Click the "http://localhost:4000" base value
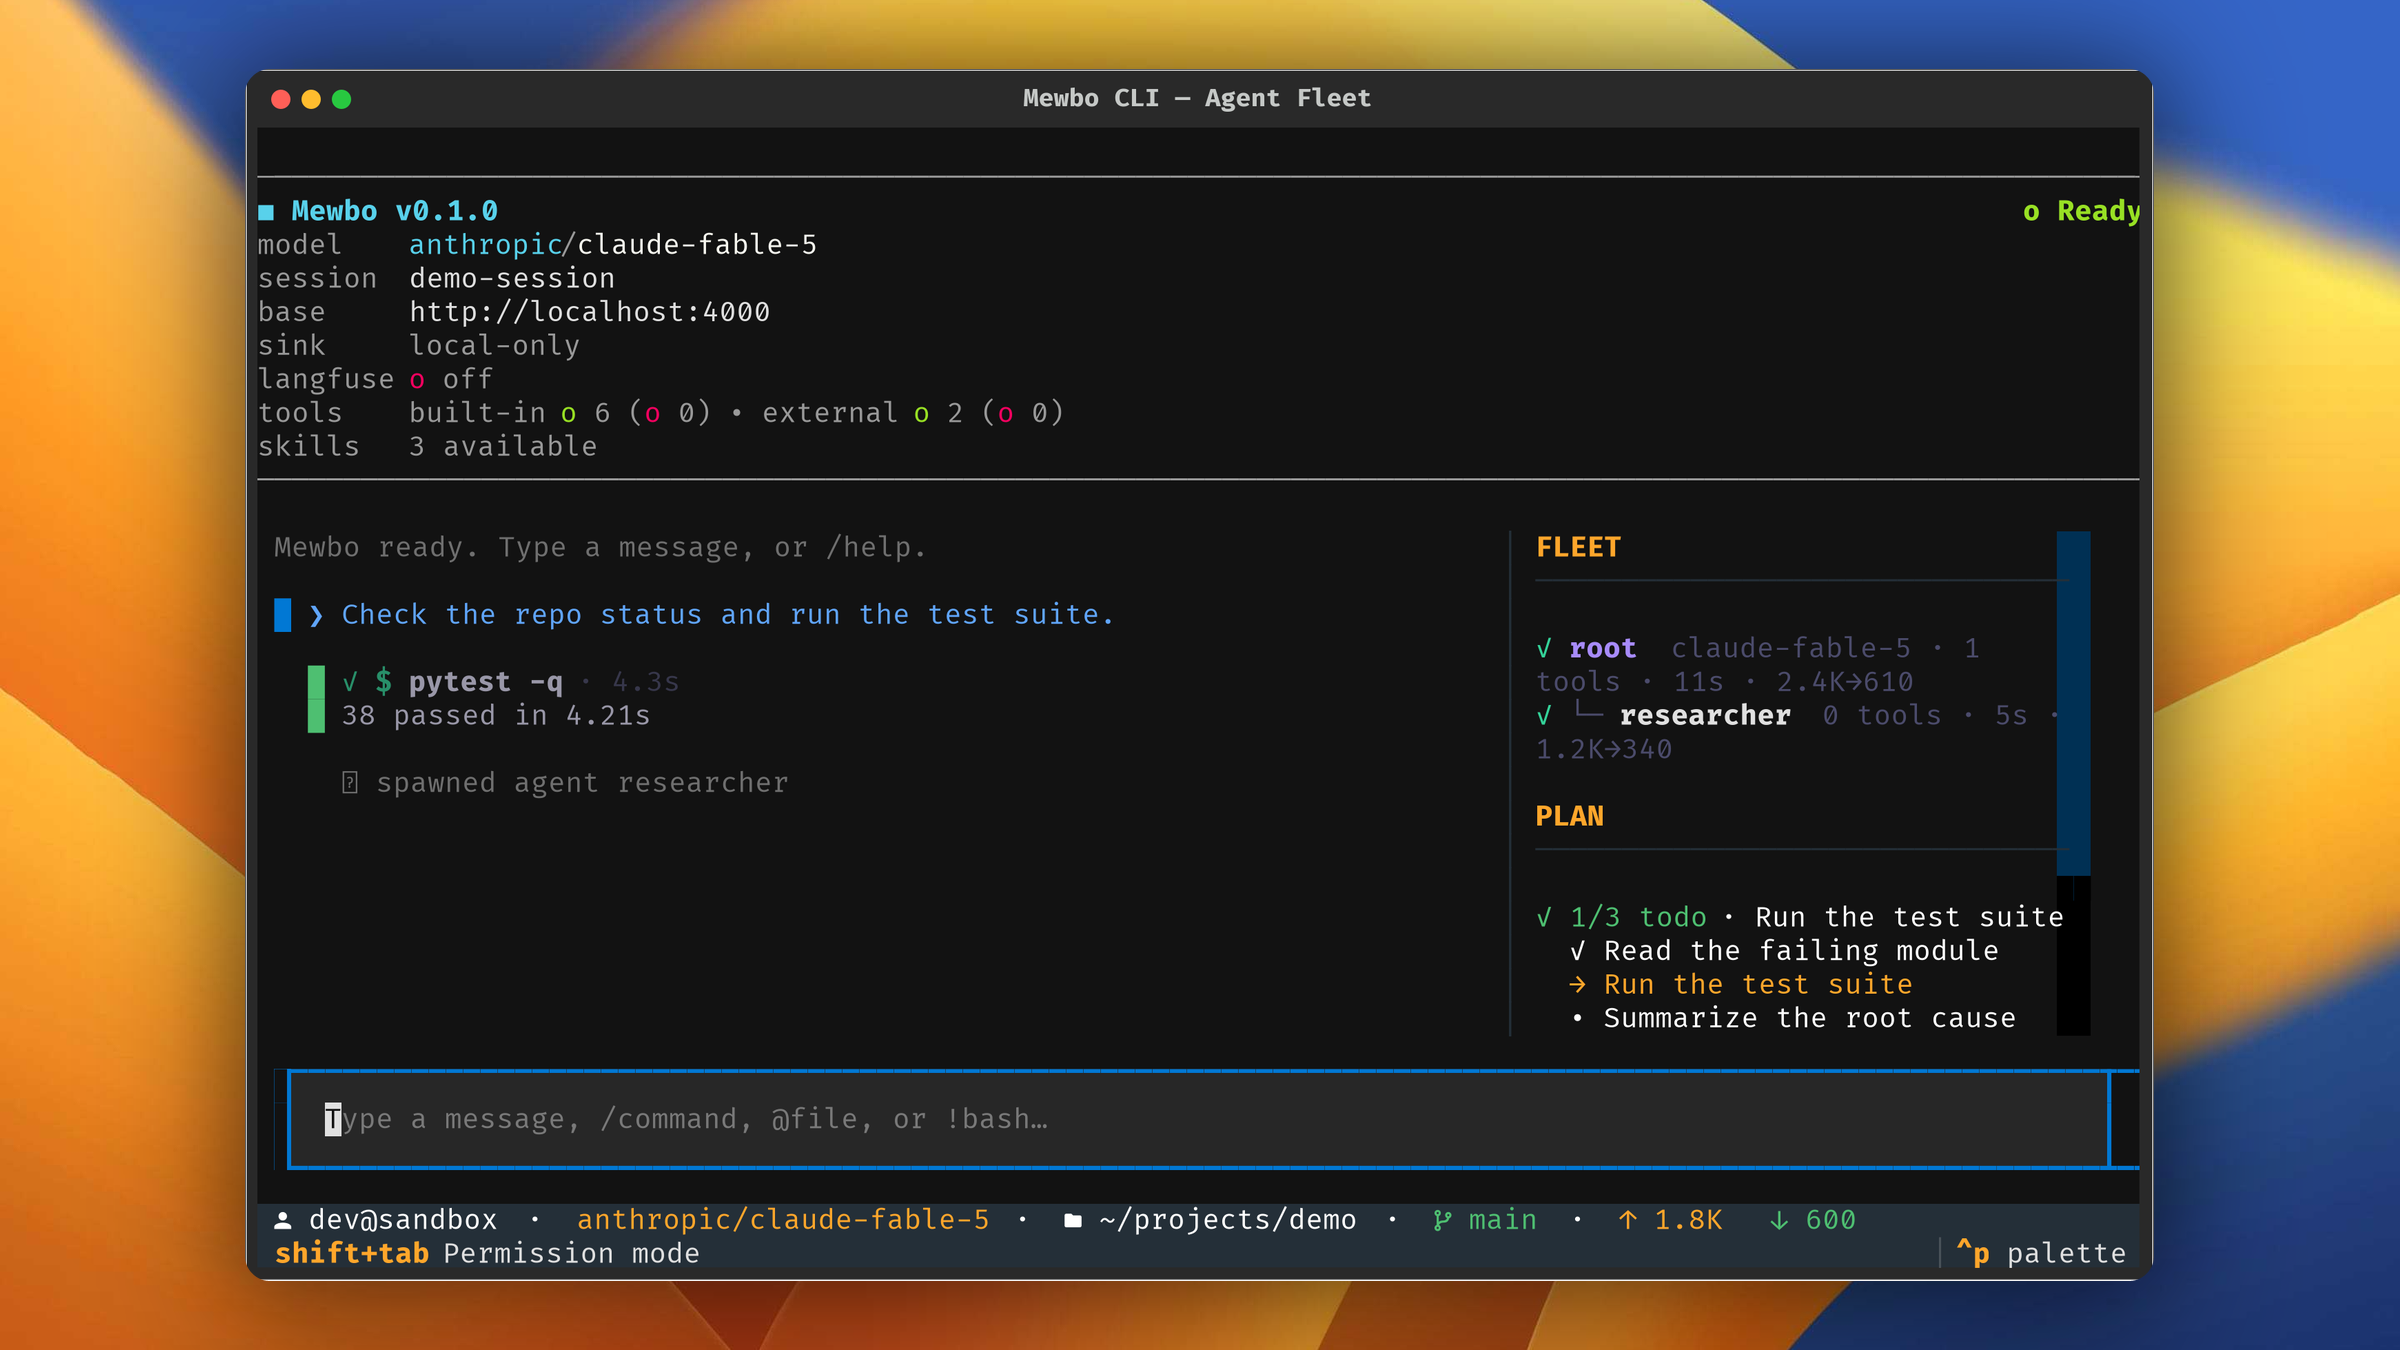Viewport: 2400px width, 1350px height. tap(590, 313)
